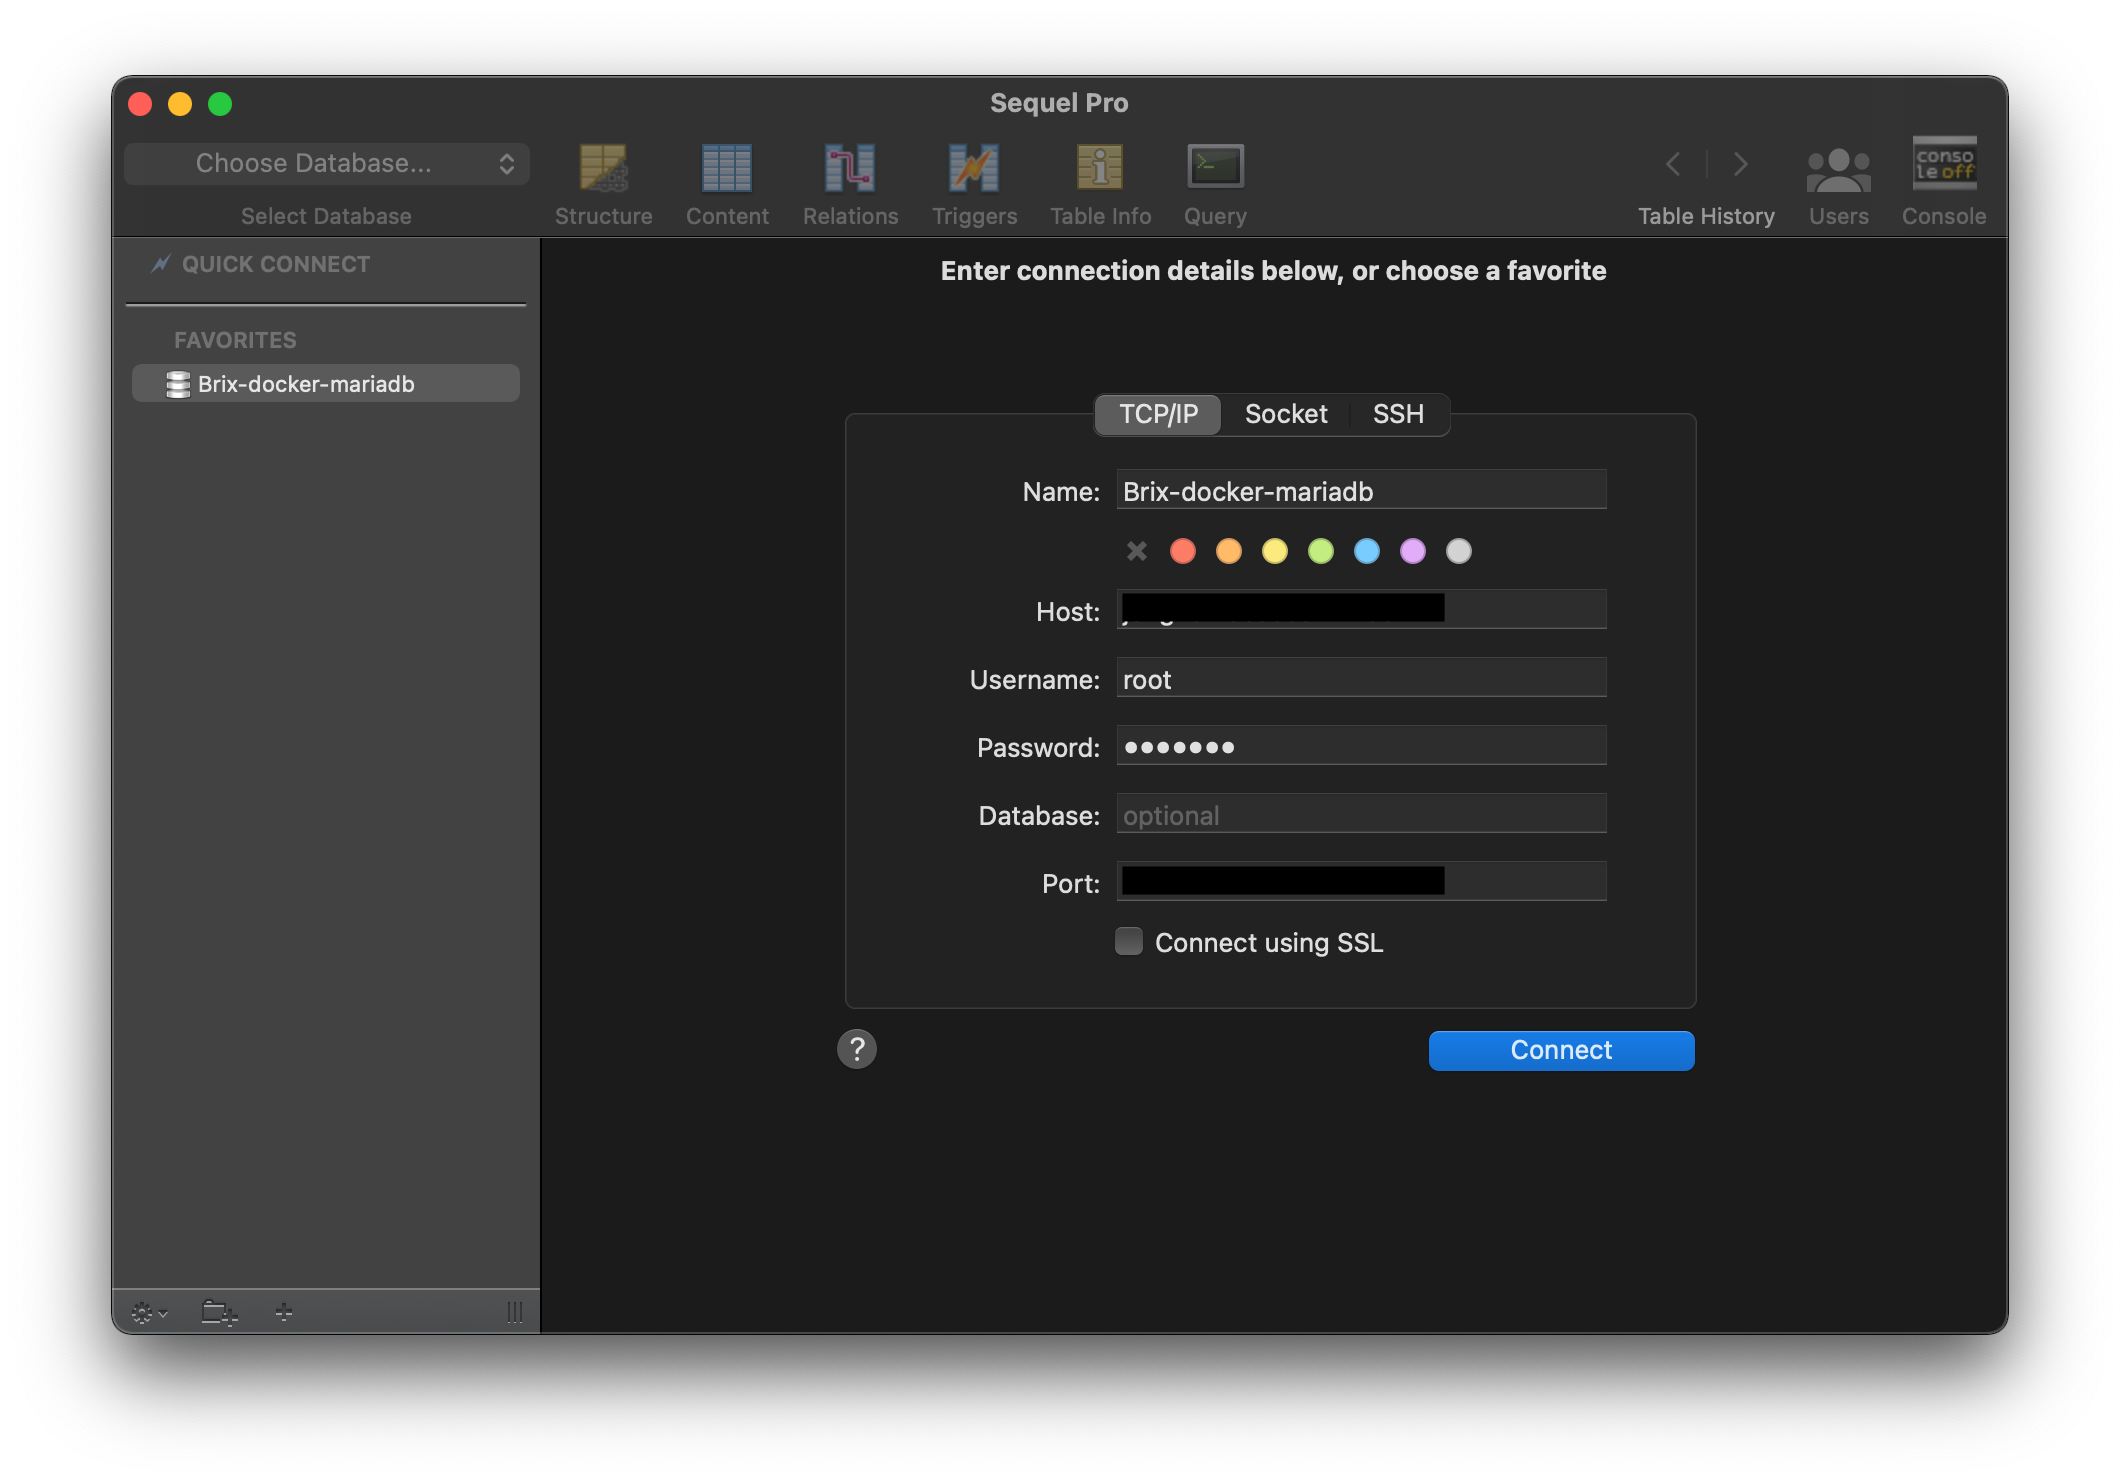Toggle the Console icon
Screen dimensions: 2120x1482
click(x=1943, y=164)
